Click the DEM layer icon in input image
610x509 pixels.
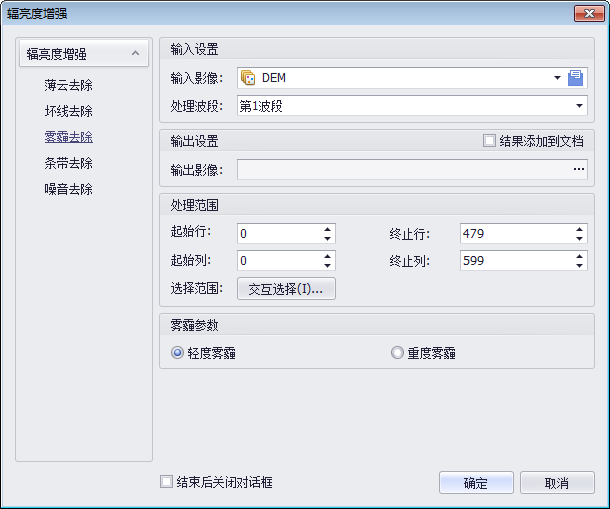(x=248, y=78)
